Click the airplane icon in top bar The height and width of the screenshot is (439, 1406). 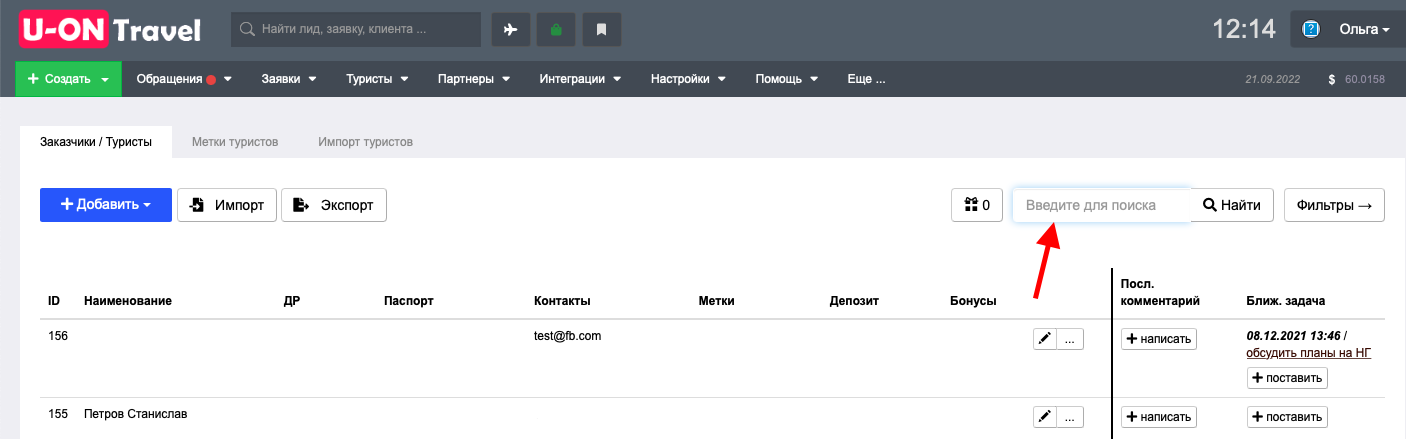510,29
